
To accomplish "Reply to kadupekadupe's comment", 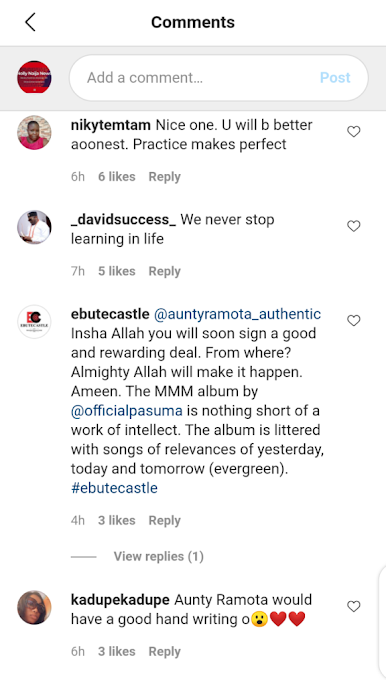I will (x=164, y=652).
